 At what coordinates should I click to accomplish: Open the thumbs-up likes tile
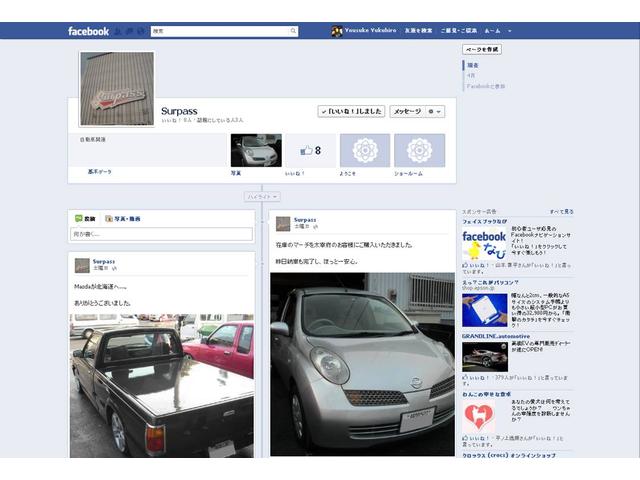(310, 150)
